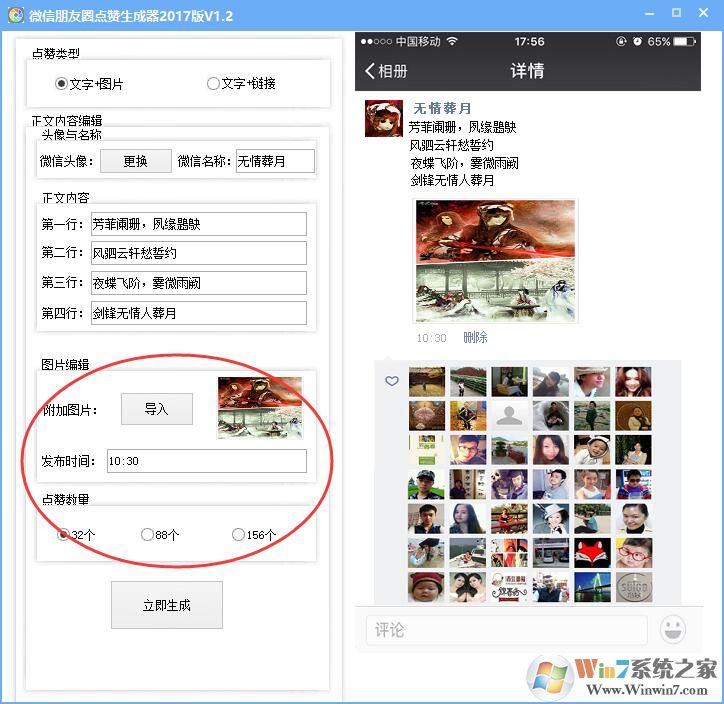Screen dimensions: 724x704
Task: Open the smiley emoji picker
Action: [673, 629]
